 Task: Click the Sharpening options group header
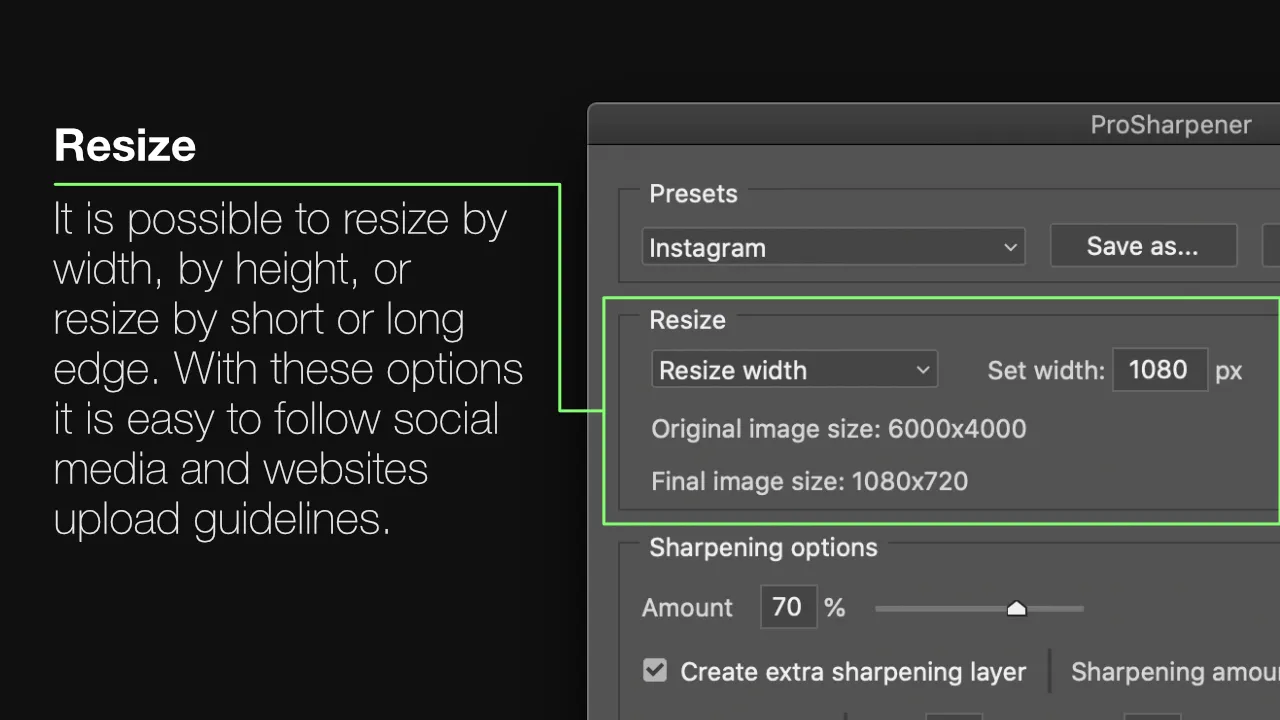click(x=763, y=547)
